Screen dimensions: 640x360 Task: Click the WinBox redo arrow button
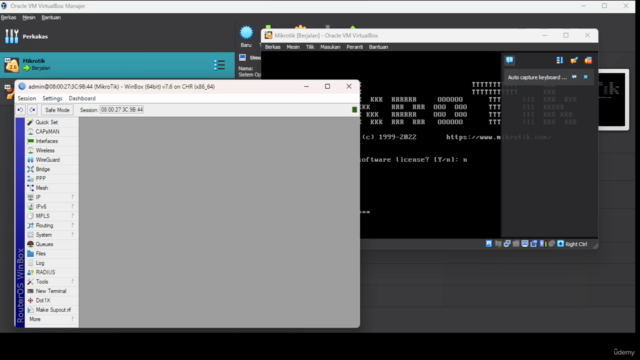coord(32,110)
